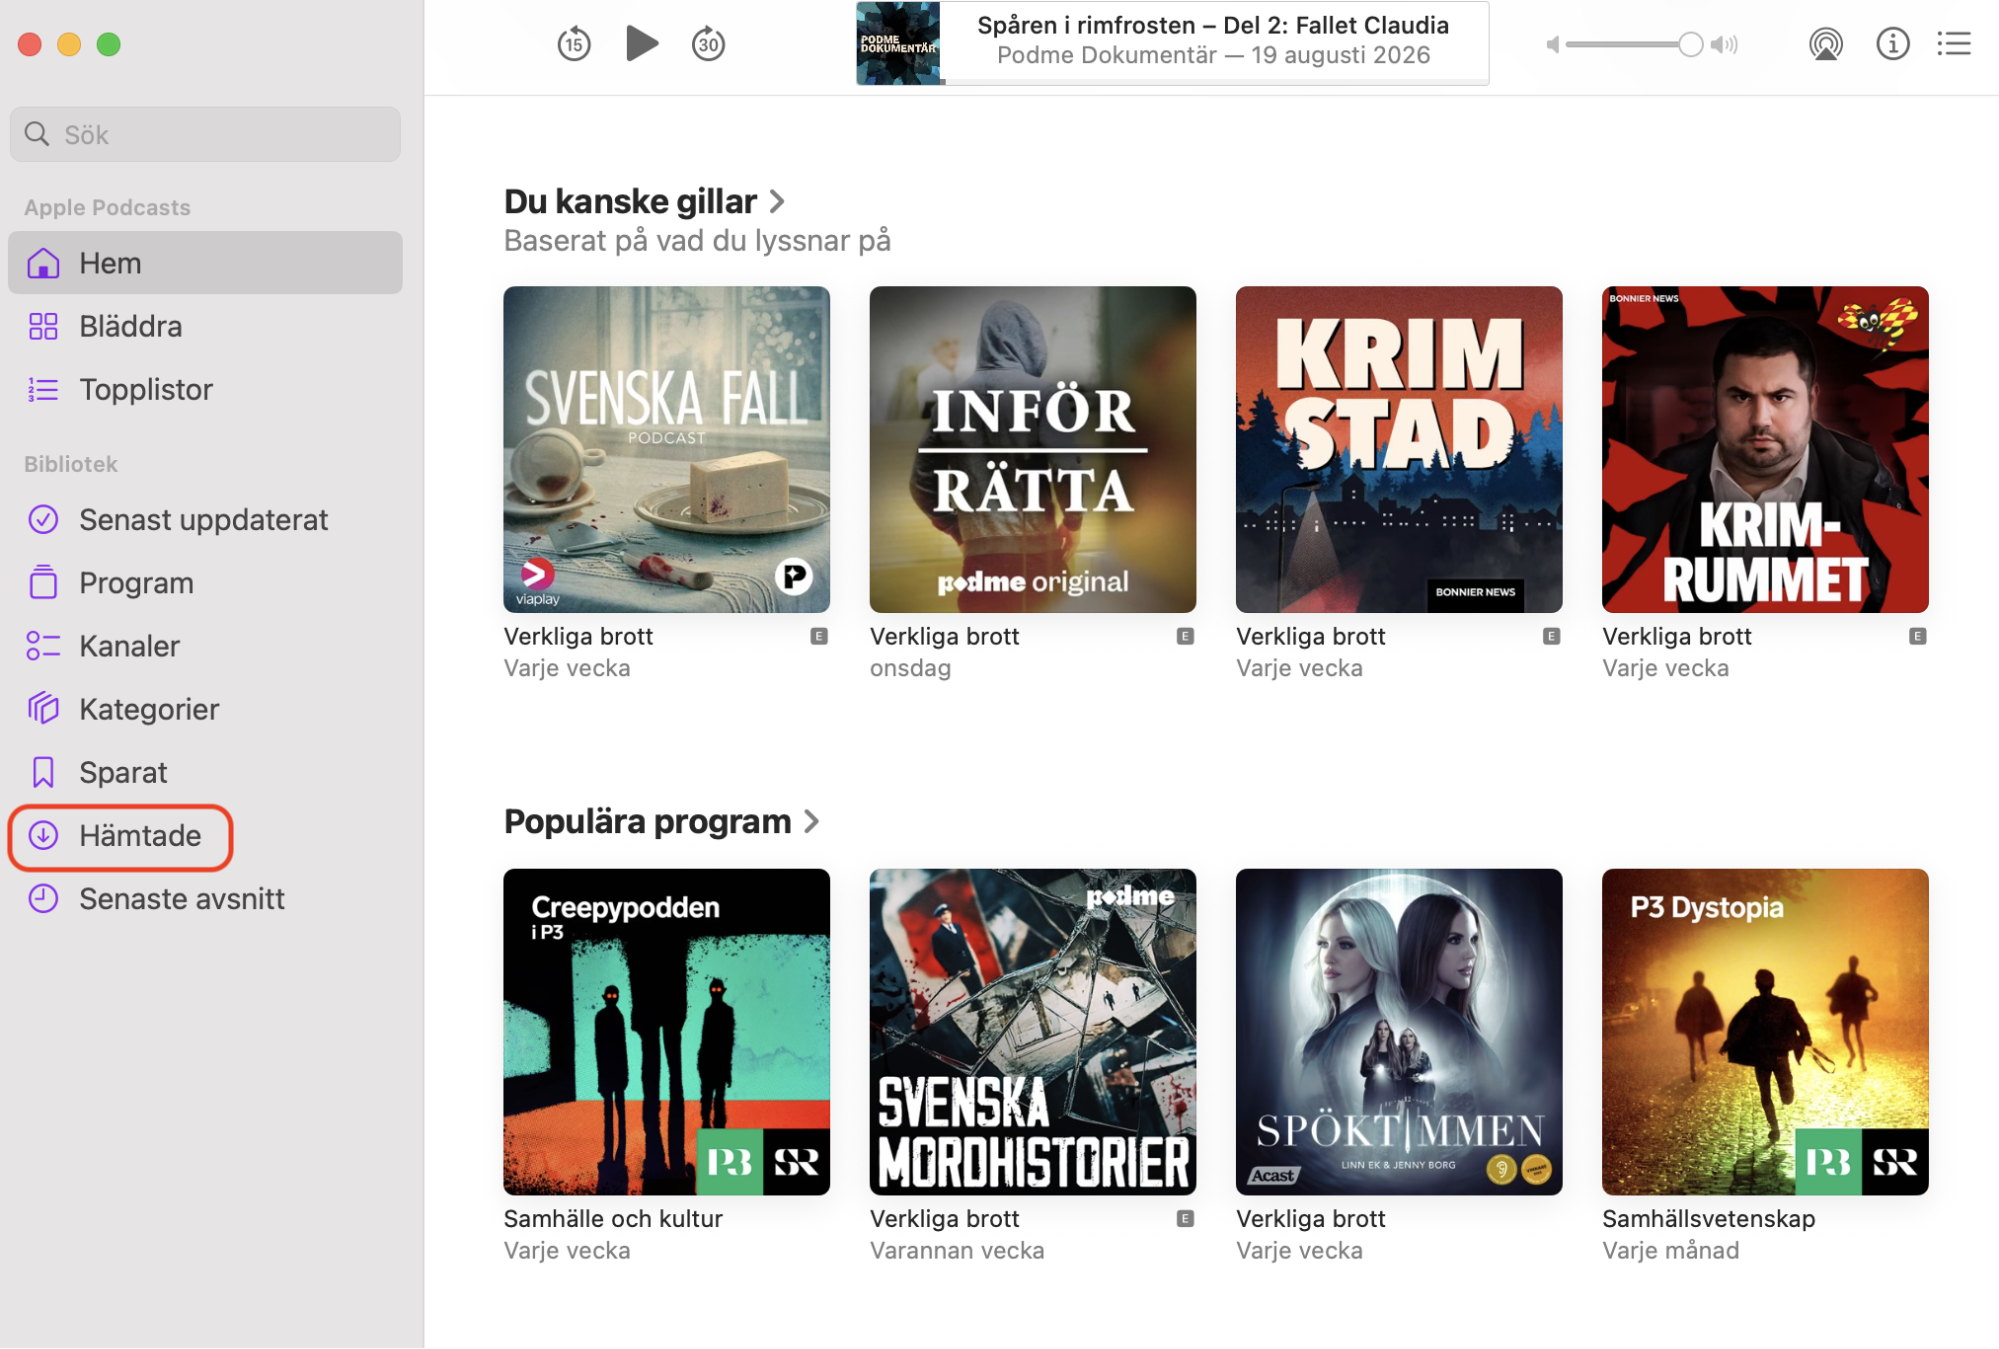Click Samhälle och kultur category label
The width and height of the screenshot is (1999, 1349).
pos(613,1218)
